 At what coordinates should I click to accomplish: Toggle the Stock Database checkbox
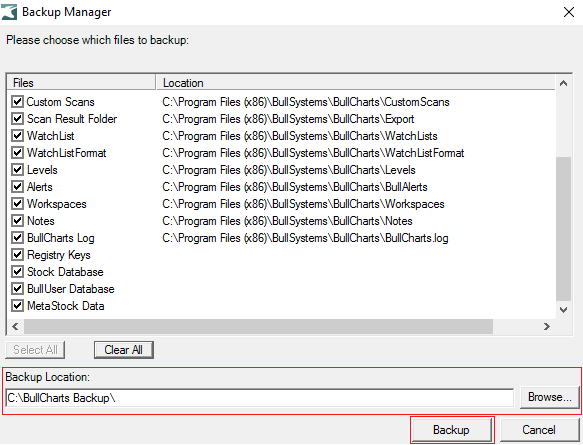(17, 272)
